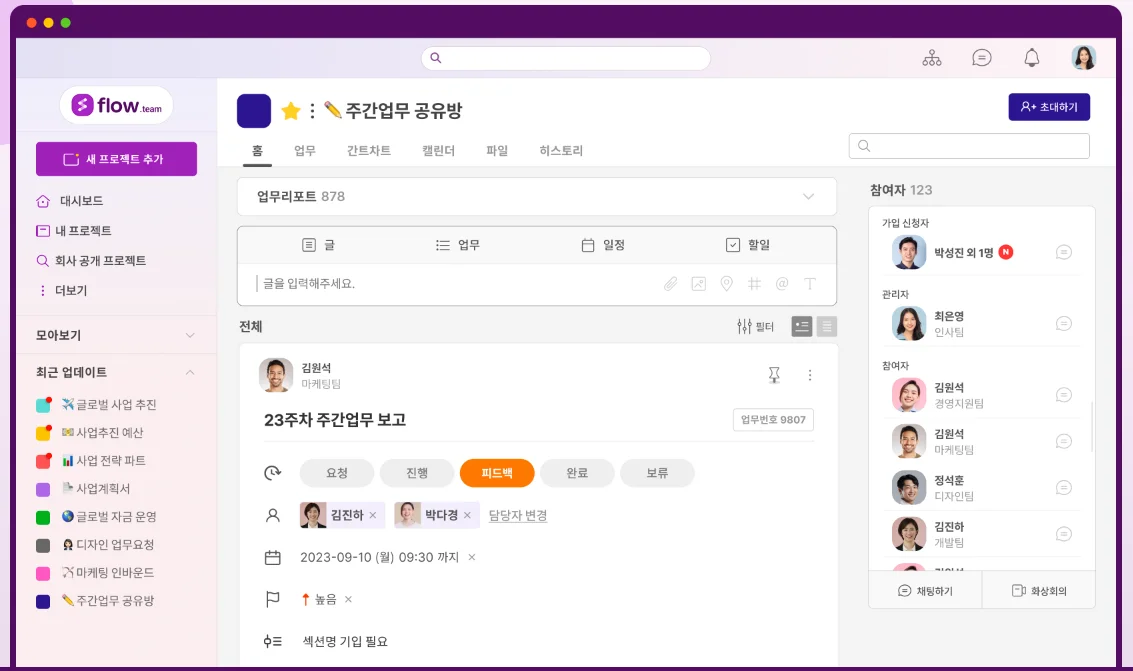The width and height of the screenshot is (1133, 671).
Task: Collapse the 최근 업데이트 list
Action: (x=191, y=372)
